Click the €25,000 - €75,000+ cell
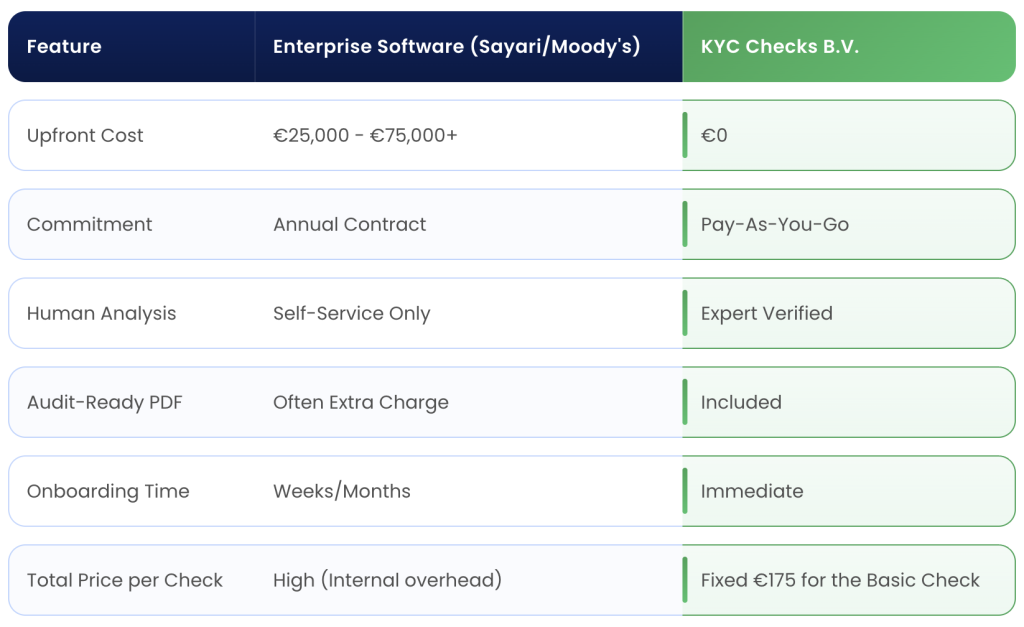 [x=365, y=136]
